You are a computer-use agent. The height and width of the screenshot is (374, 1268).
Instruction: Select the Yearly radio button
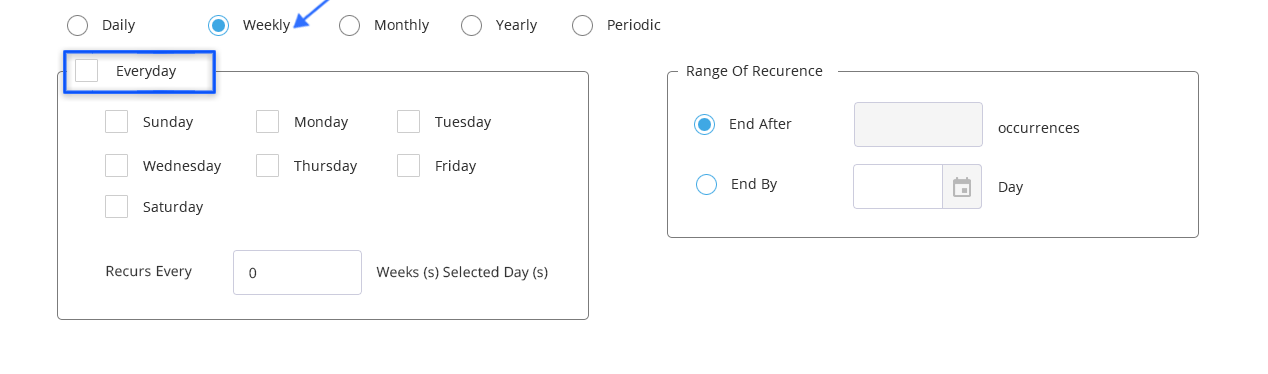(472, 25)
